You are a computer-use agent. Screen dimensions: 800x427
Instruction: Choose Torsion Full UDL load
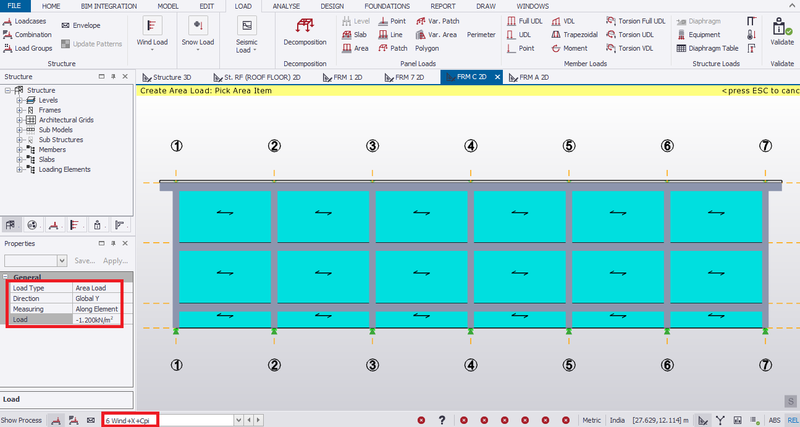coord(636,21)
